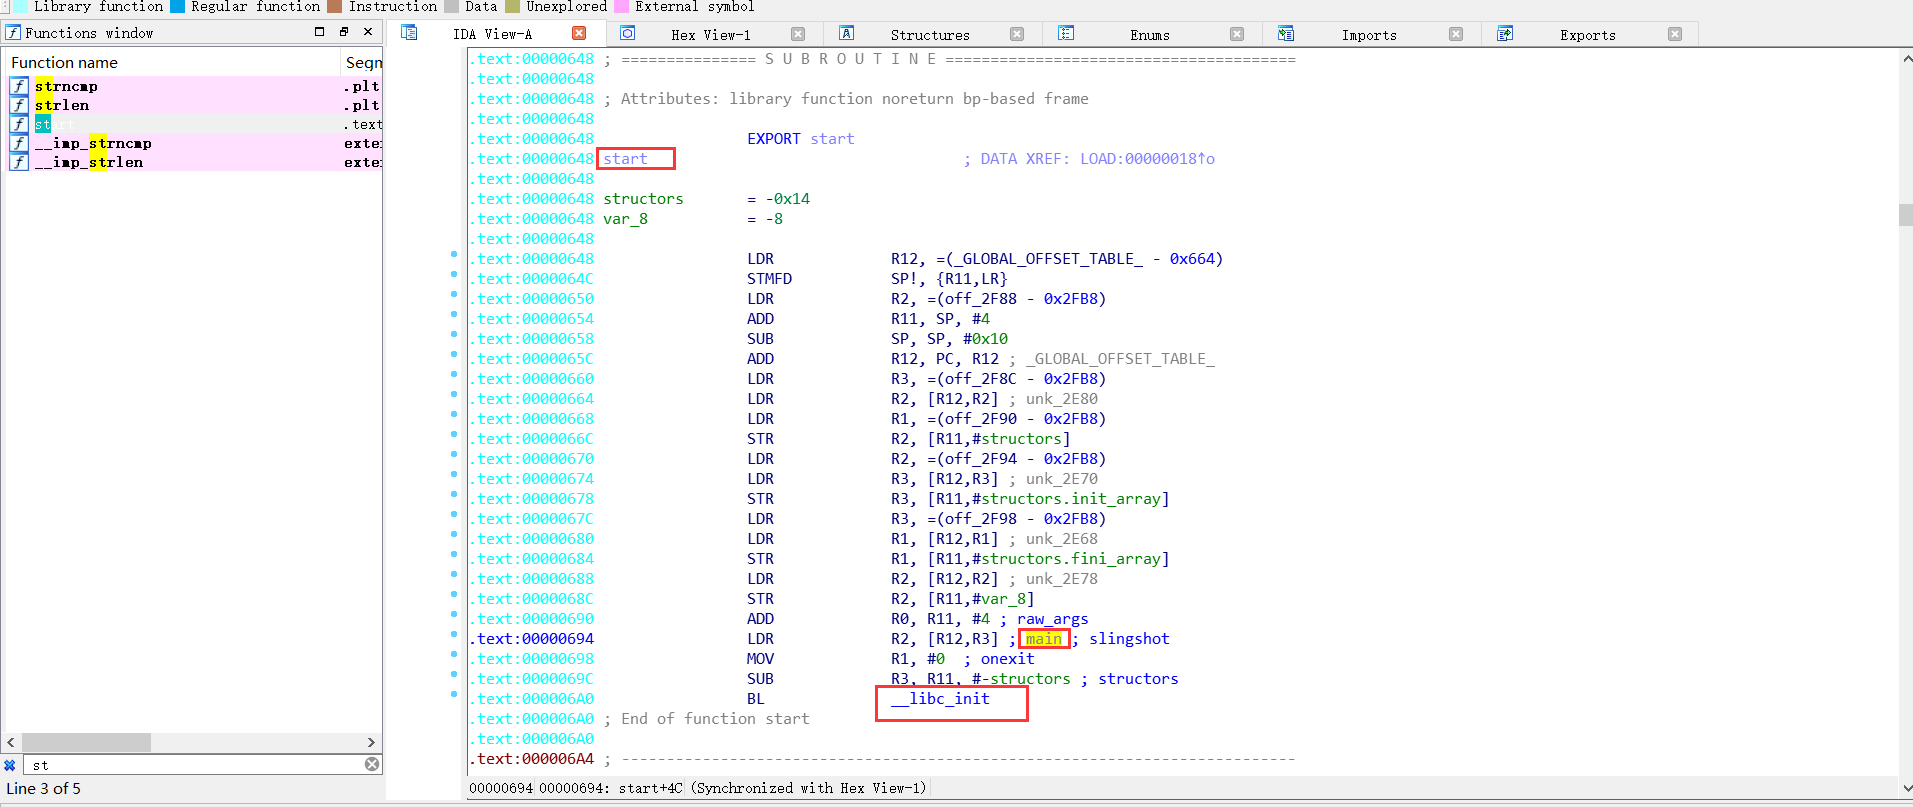Click the Enums tab icon
The width and height of the screenshot is (1913, 807).
point(1066,33)
